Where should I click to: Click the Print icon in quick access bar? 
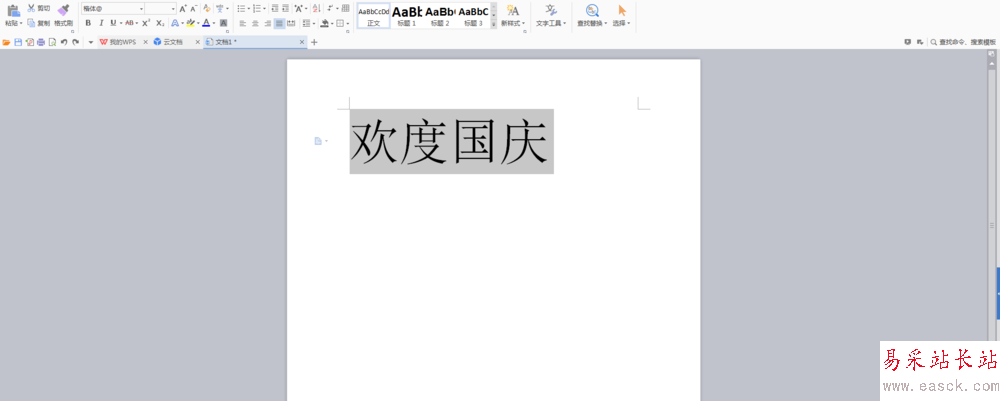click(x=41, y=42)
